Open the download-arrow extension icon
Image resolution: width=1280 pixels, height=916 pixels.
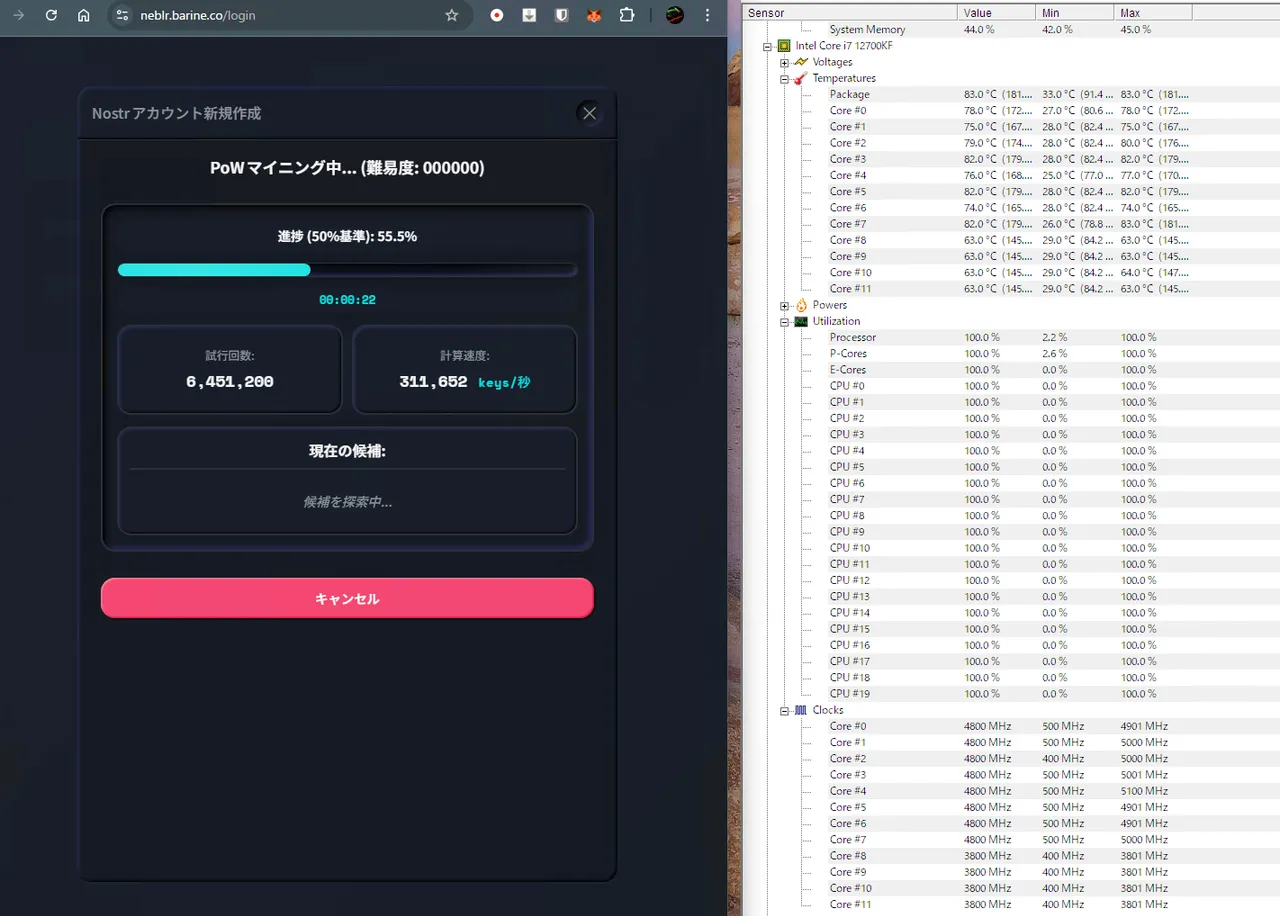tap(529, 15)
